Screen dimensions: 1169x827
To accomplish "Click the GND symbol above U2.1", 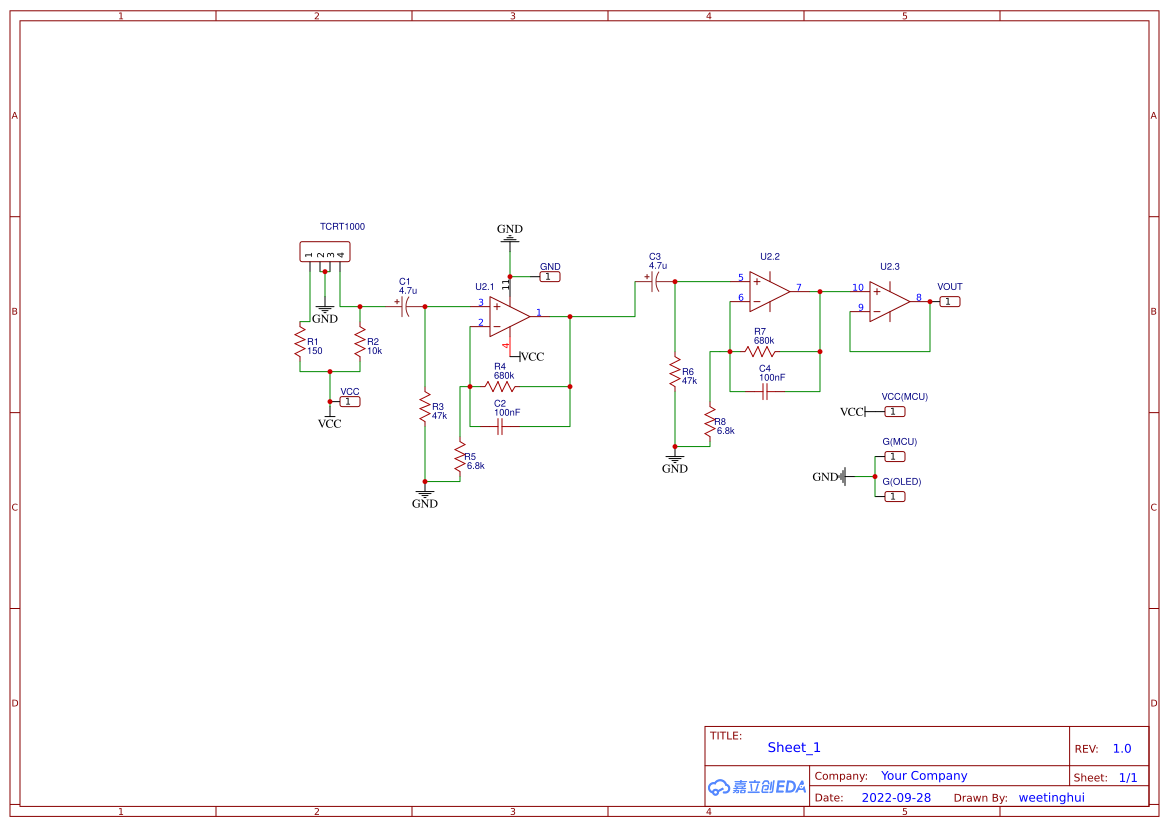I will click(x=510, y=232).
